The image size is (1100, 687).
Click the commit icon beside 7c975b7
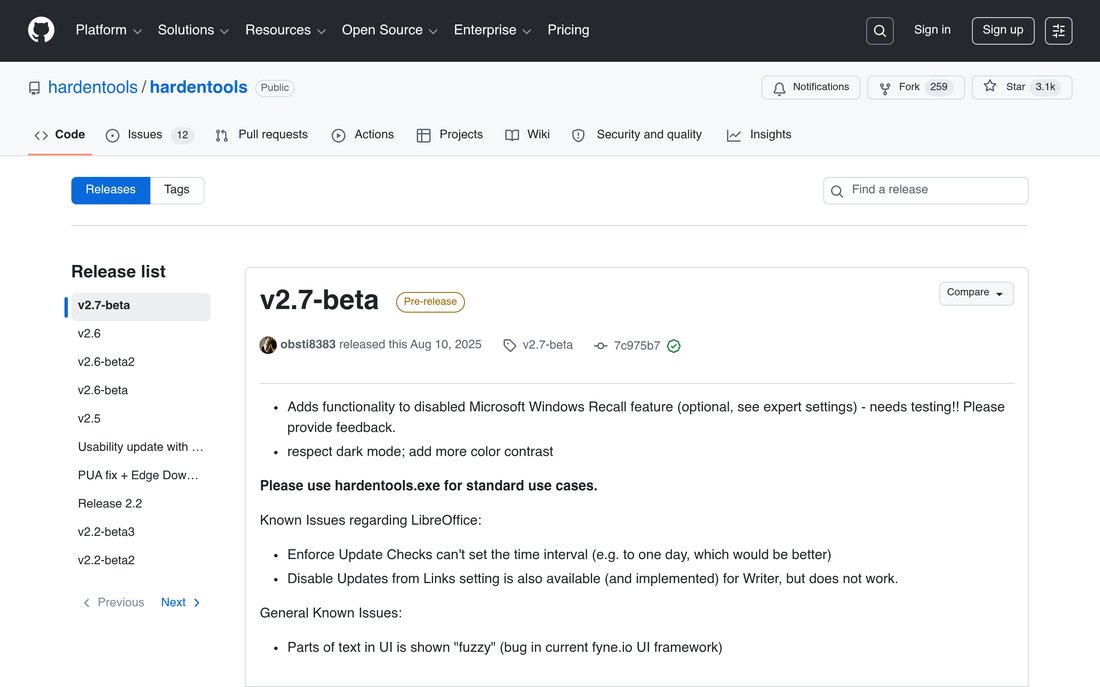(x=601, y=345)
